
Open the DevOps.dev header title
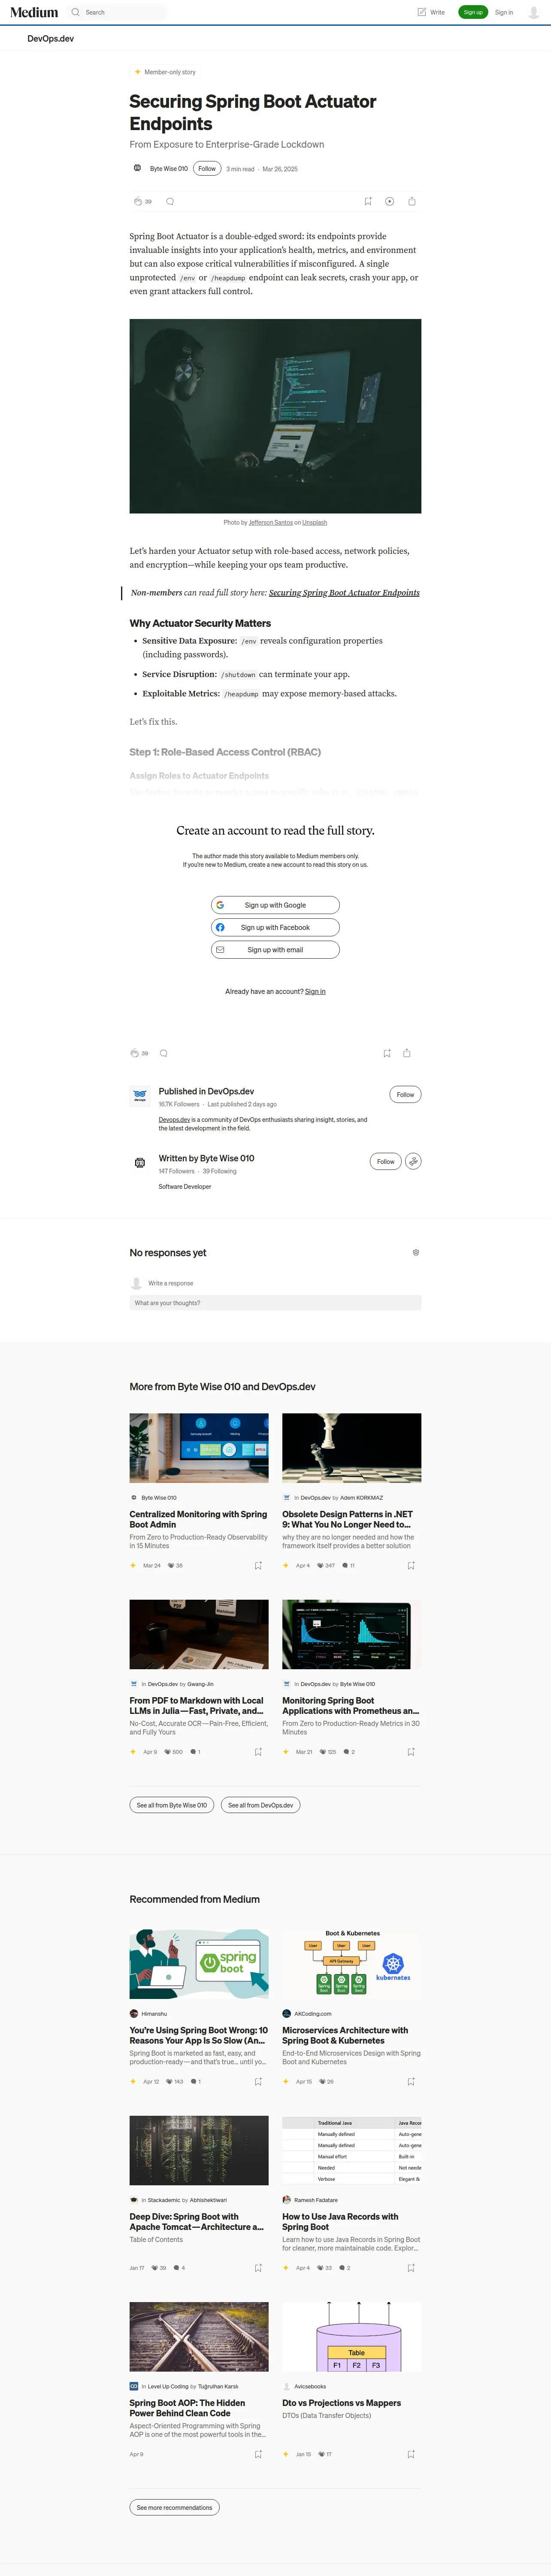coord(51,39)
